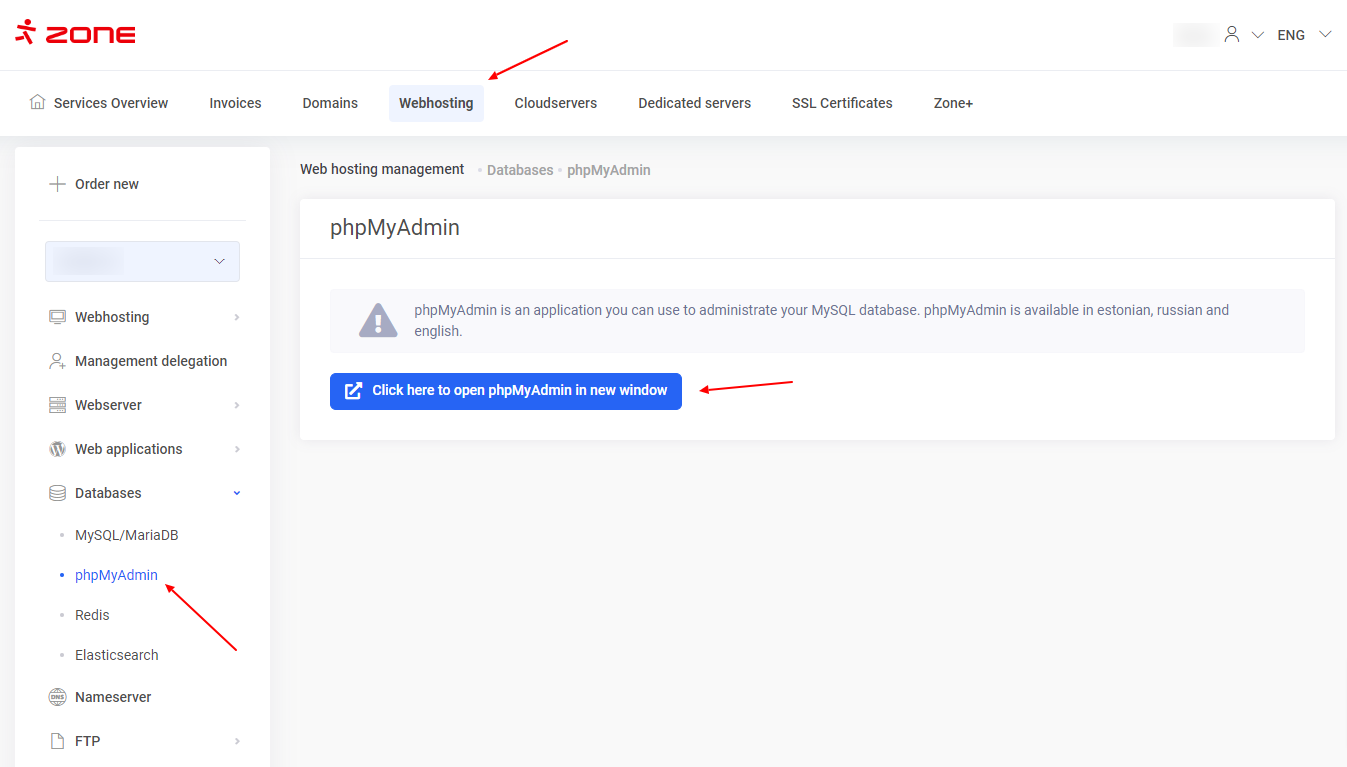
Task: Click open phpMyAdmin in new window button
Action: coord(506,391)
